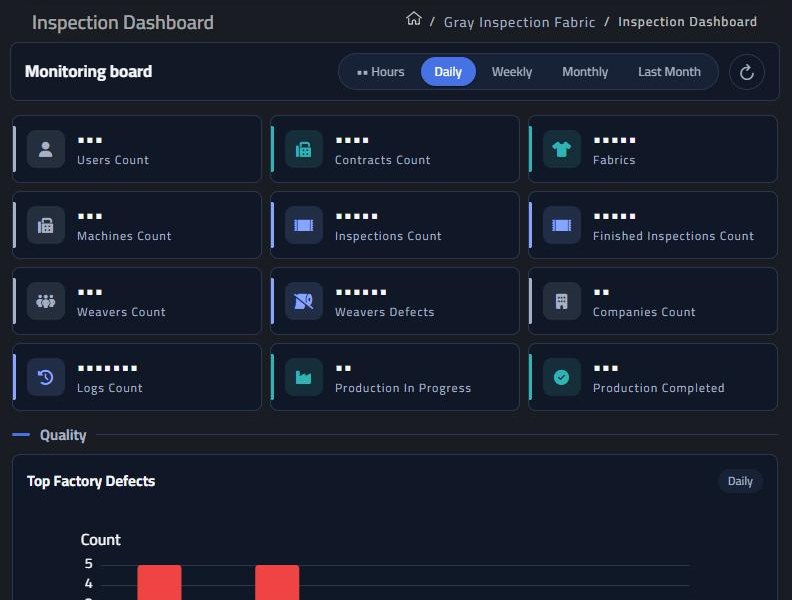Click the Users Count label

(x=113, y=160)
